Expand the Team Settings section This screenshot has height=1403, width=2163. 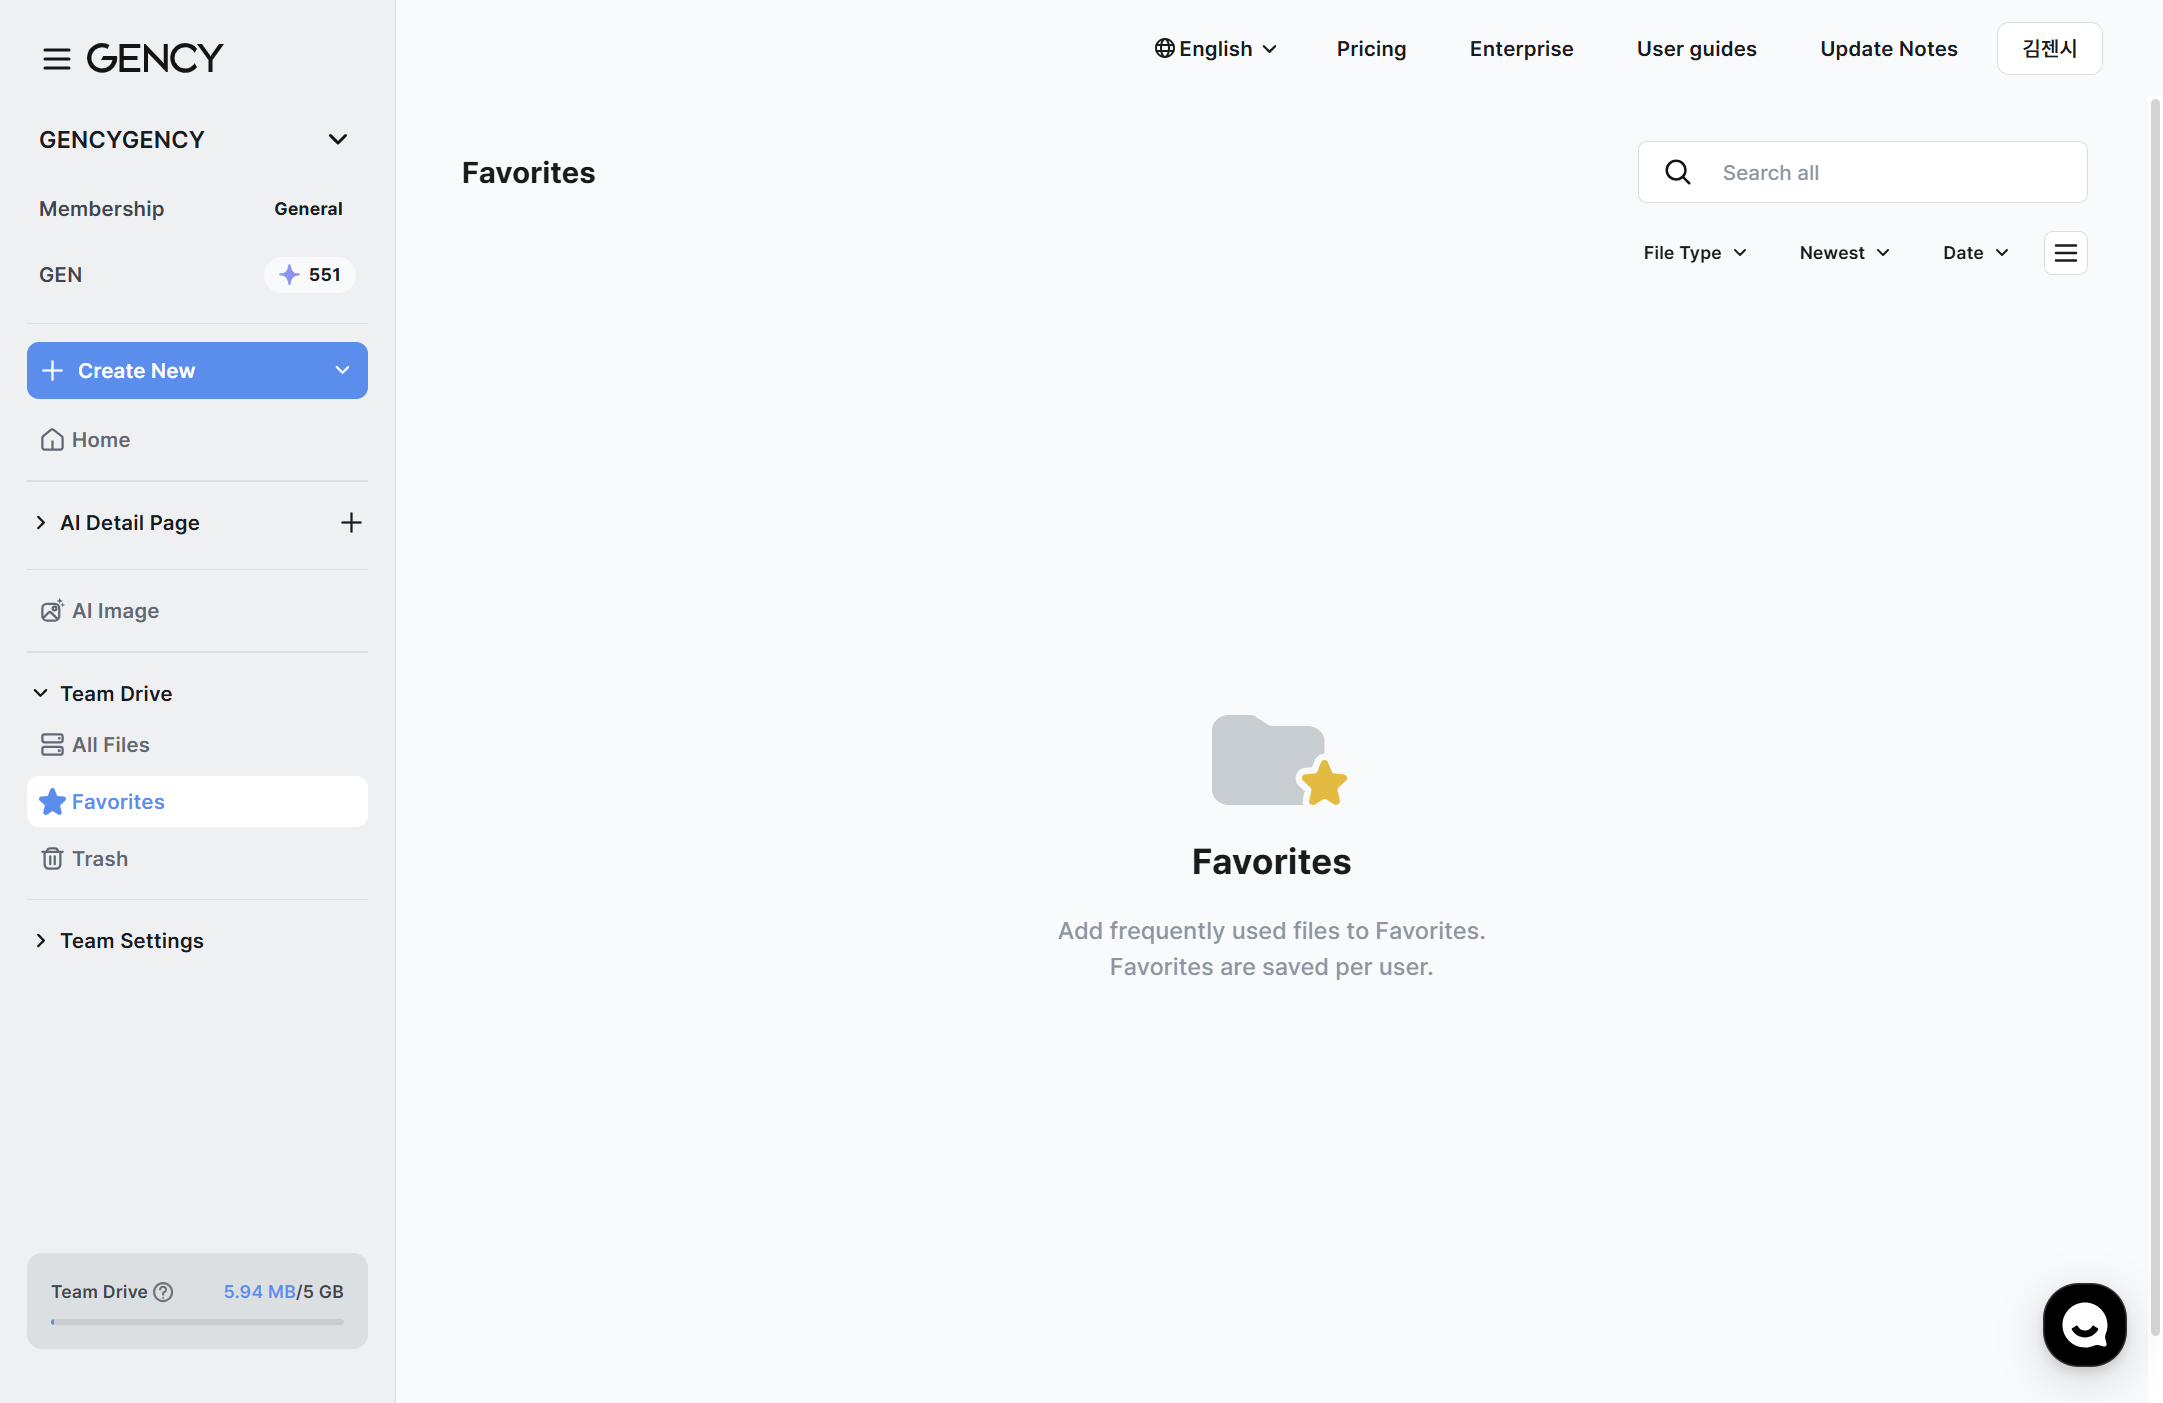tap(41, 941)
